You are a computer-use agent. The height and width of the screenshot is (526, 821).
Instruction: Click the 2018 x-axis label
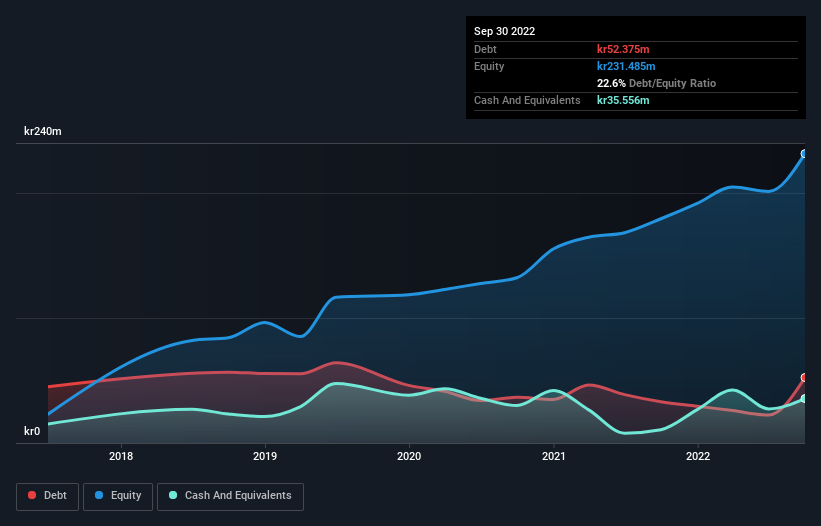click(121, 456)
